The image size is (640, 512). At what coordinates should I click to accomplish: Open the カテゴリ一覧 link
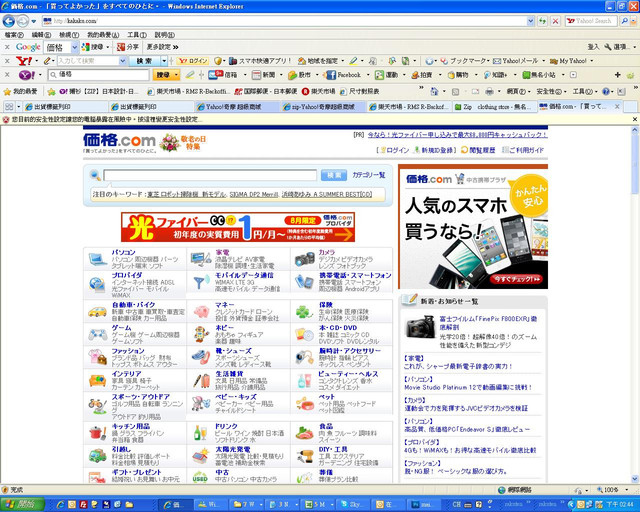369,175
